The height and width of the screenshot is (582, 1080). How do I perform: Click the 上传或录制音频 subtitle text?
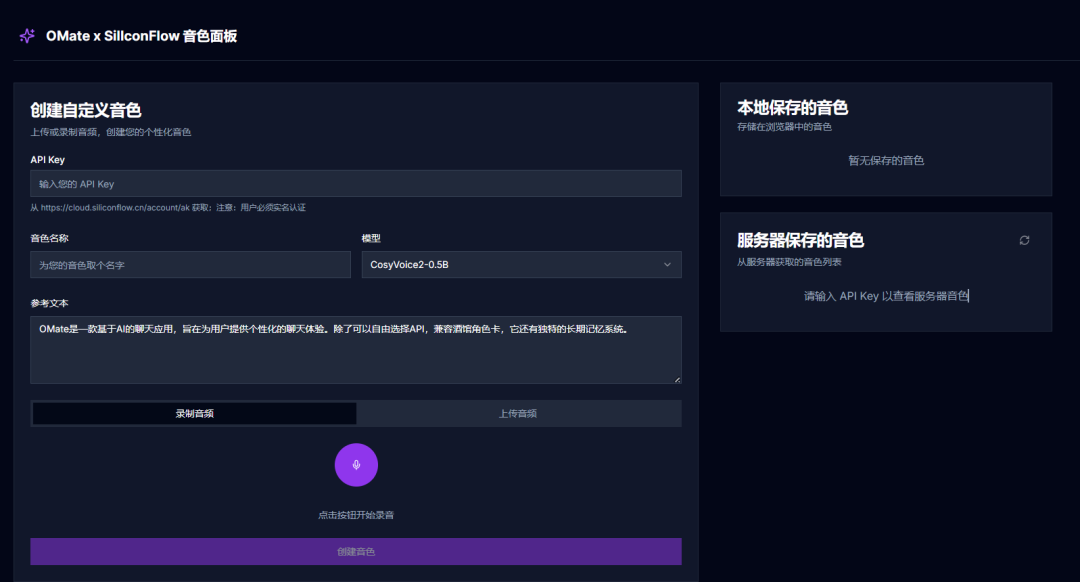coord(111,132)
